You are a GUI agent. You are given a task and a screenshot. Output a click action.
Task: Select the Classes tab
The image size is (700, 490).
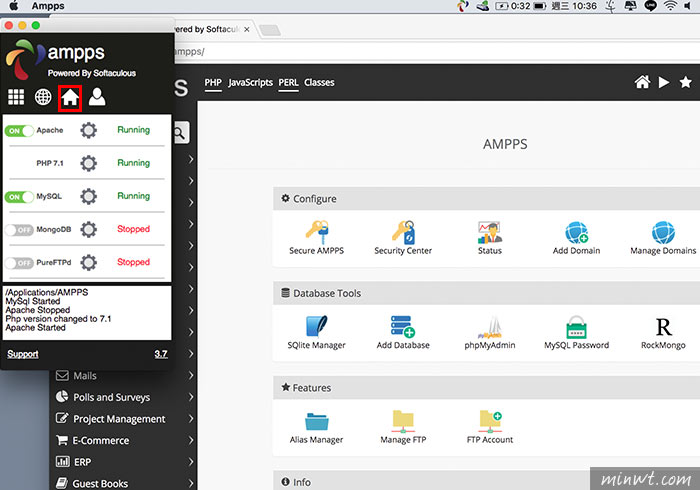(319, 83)
